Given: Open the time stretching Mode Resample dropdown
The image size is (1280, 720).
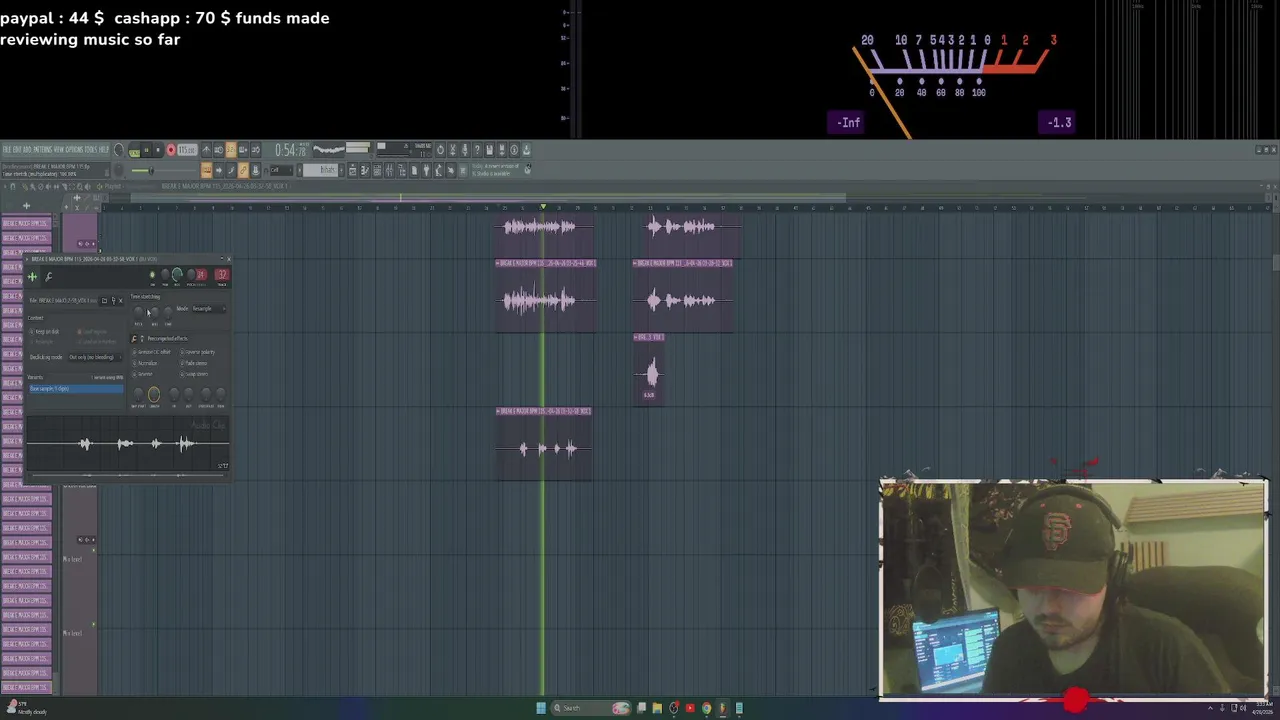Looking at the screenshot, I should click(x=209, y=309).
